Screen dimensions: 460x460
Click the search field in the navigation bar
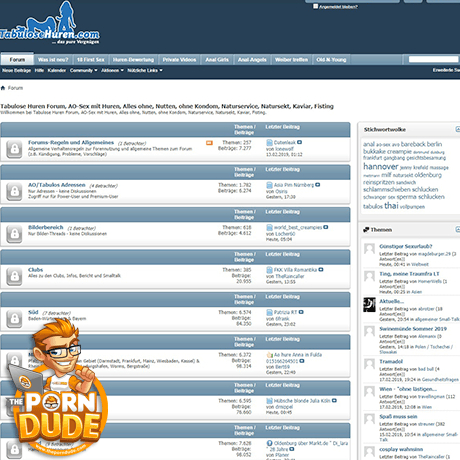433,59
